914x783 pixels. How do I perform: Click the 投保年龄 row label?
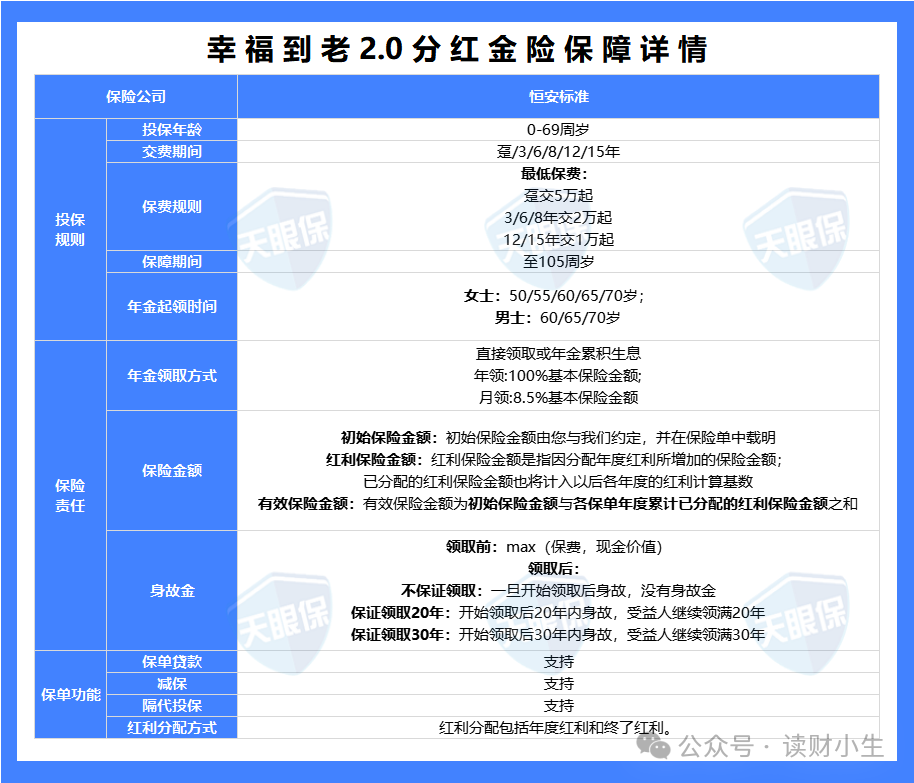pyautogui.click(x=172, y=130)
